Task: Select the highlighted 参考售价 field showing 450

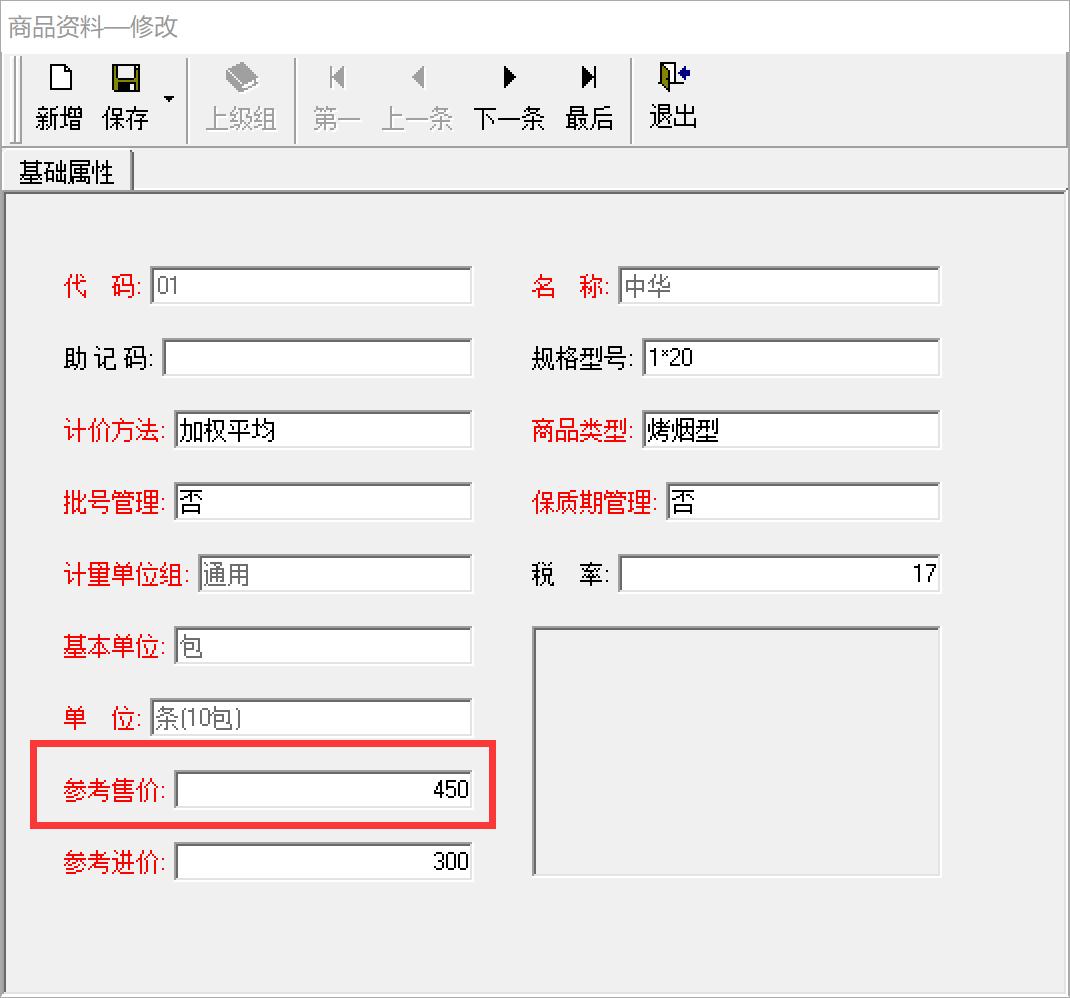Action: click(322, 789)
